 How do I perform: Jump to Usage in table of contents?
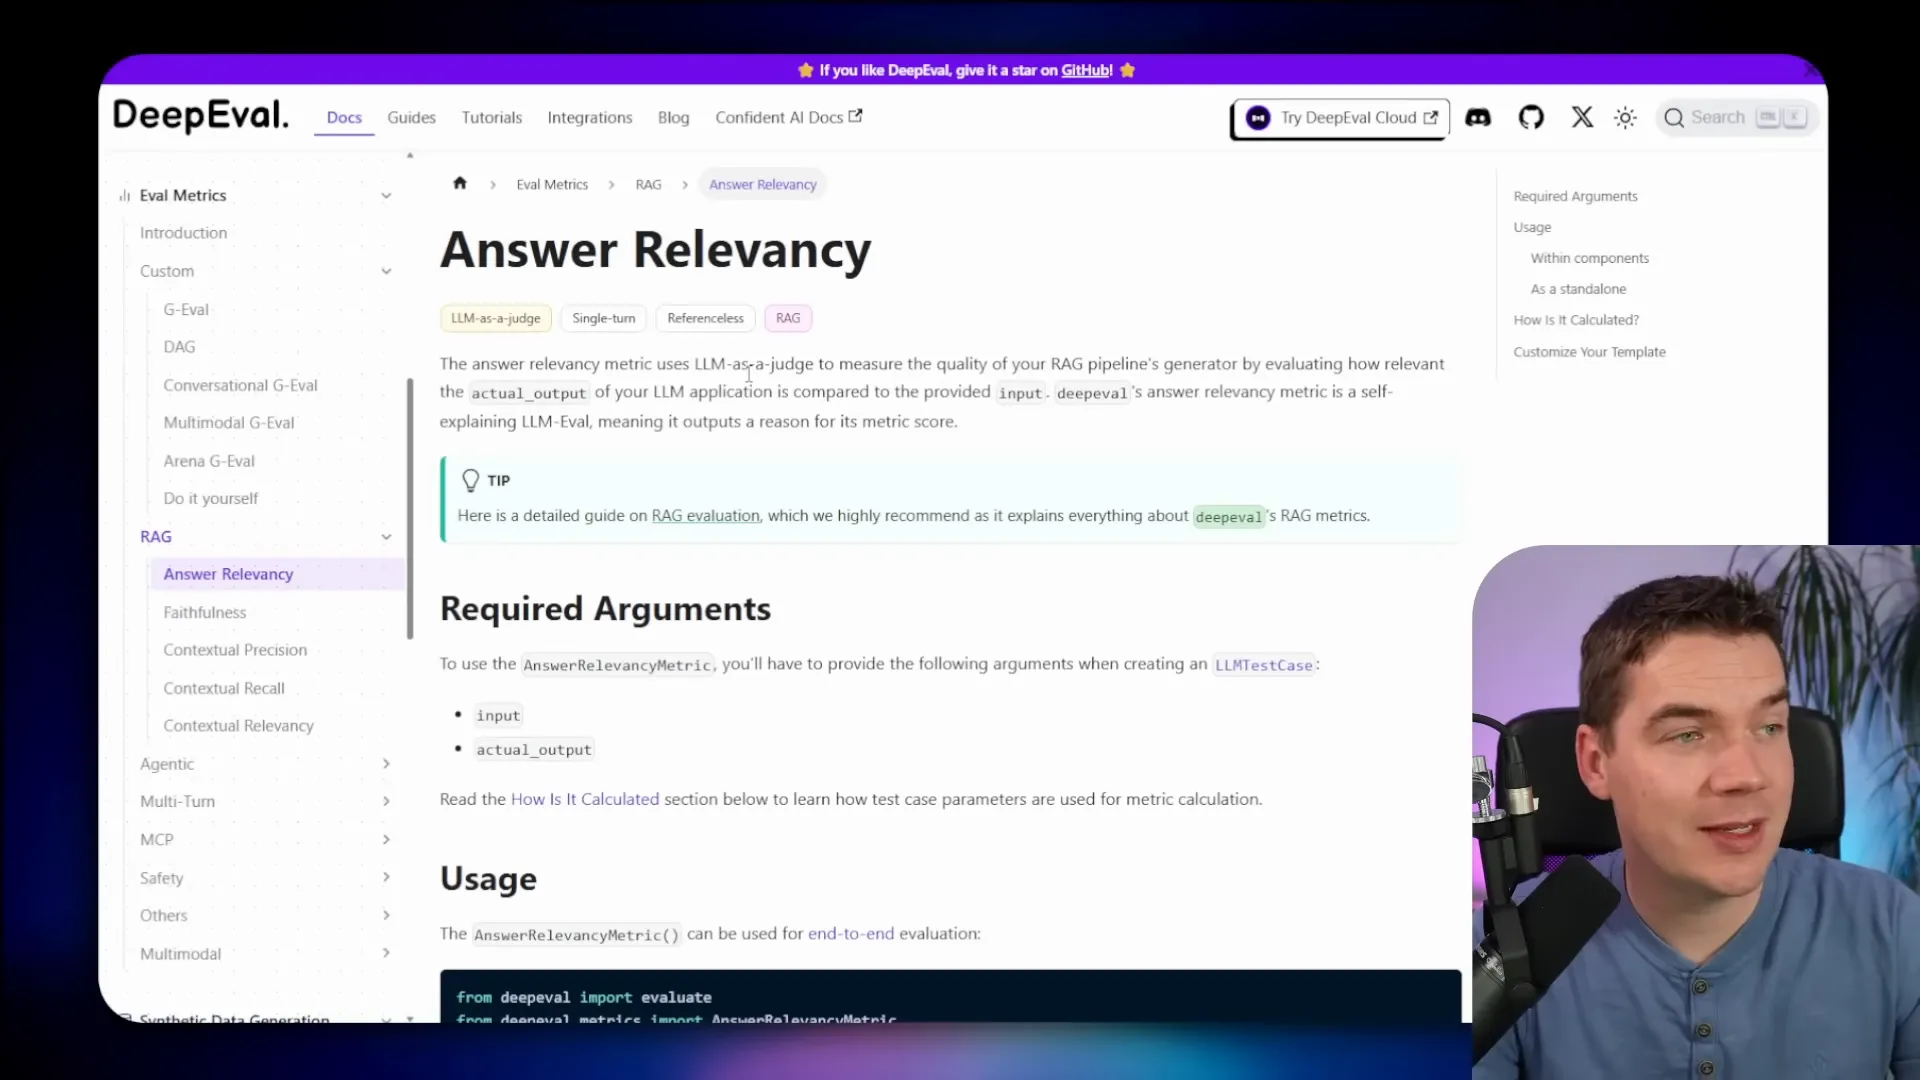(1532, 228)
